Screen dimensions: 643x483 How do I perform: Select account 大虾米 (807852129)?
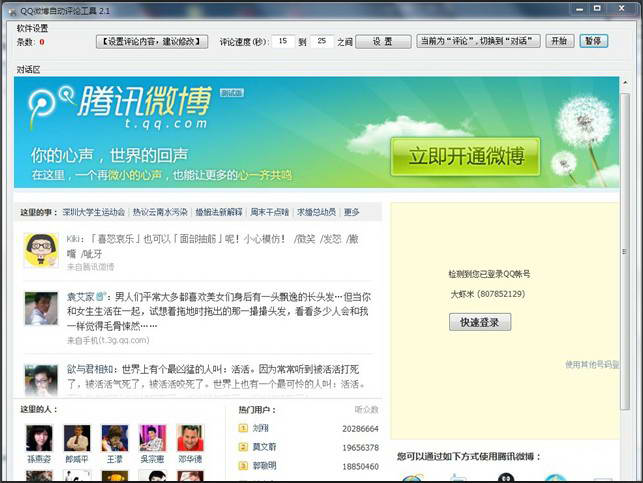pyautogui.click(x=488, y=294)
